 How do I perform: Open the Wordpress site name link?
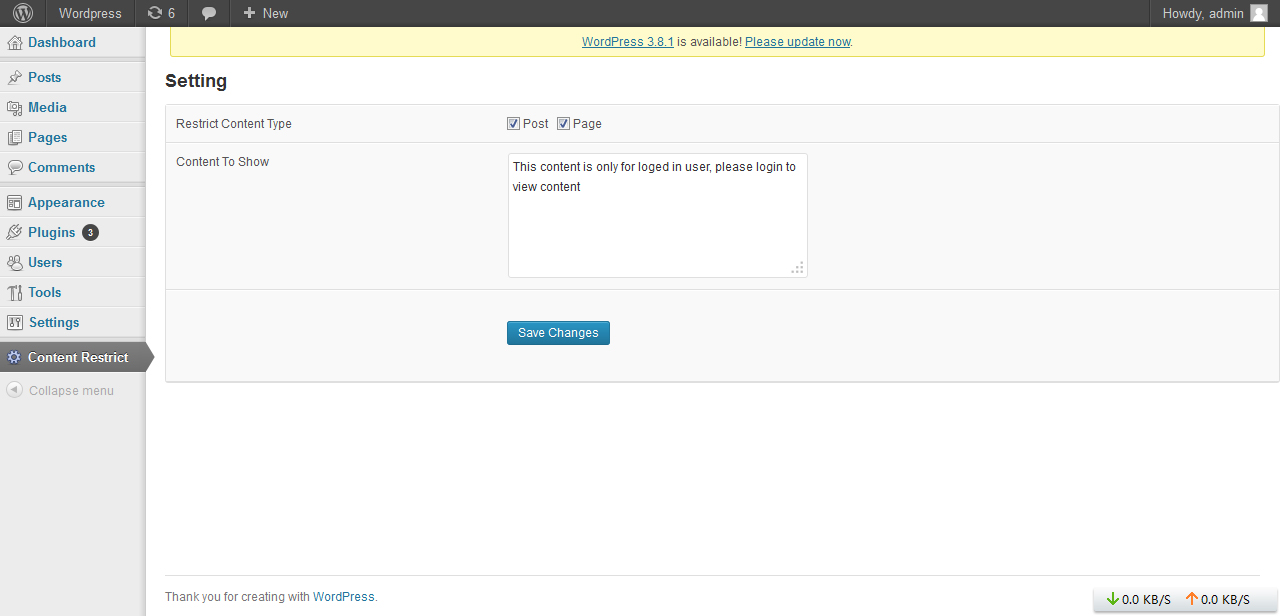pyautogui.click(x=90, y=13)
